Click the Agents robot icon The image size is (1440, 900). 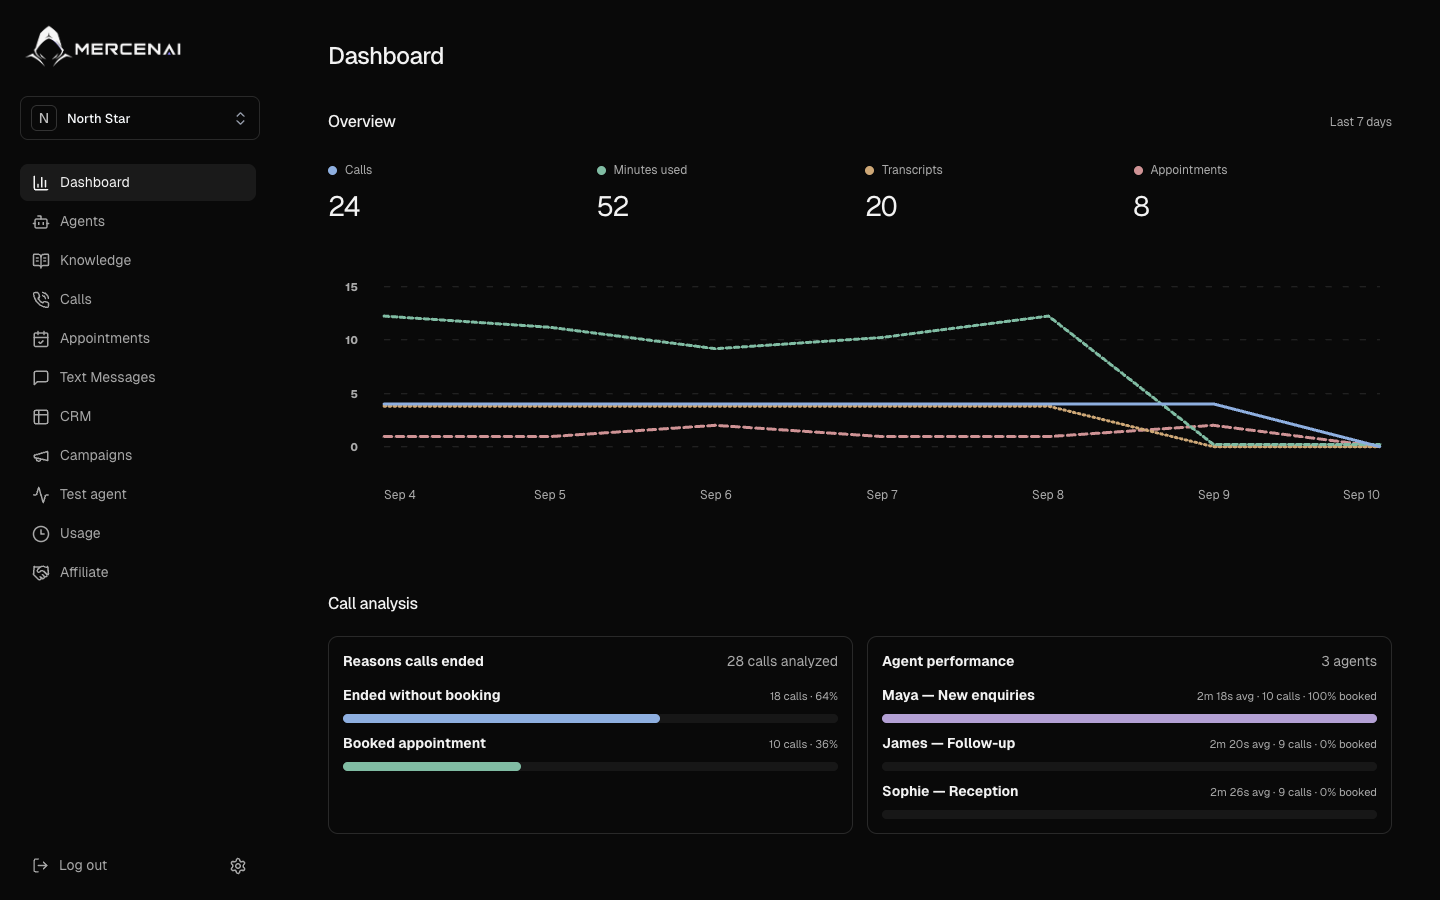[x=41, y=222]
